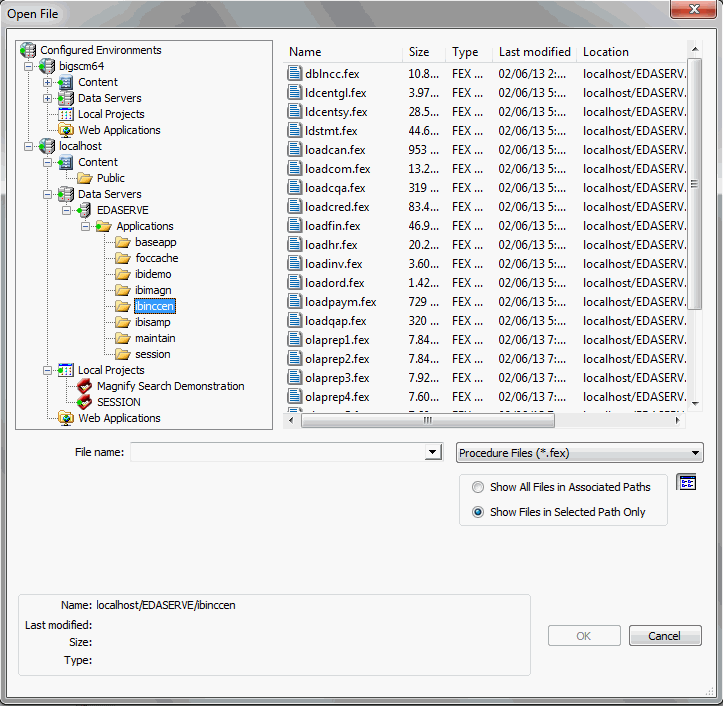Collapse the Applications folder node
This screenshot has width=723, height=706.
tap(85, 226)
